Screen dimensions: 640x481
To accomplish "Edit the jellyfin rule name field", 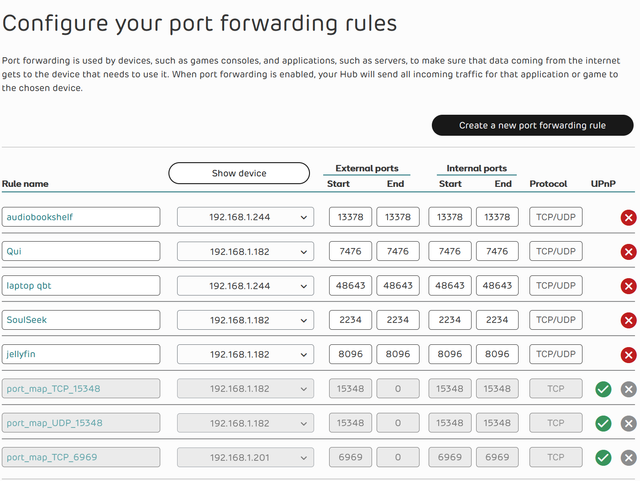I will coord(81,354).
